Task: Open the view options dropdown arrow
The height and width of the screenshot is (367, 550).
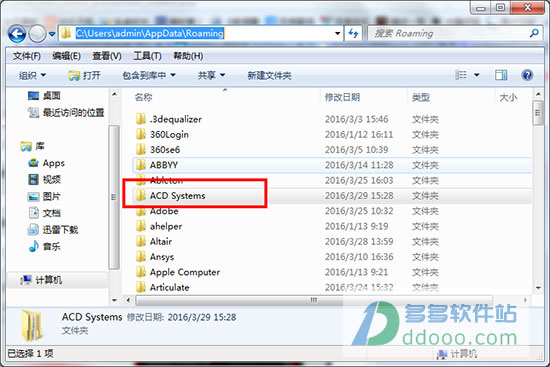Action: [477, 75]
